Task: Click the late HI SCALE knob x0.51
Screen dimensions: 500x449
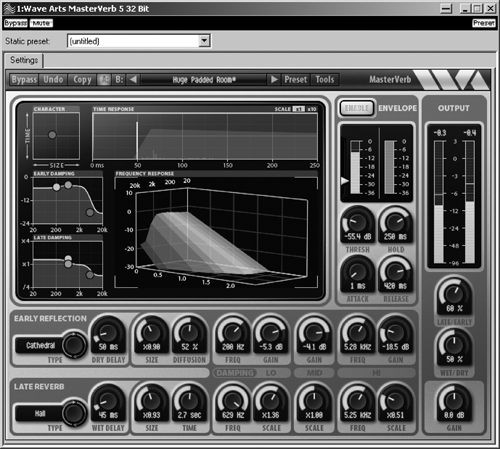Action: pyautogui.click(x=395, y=401)
